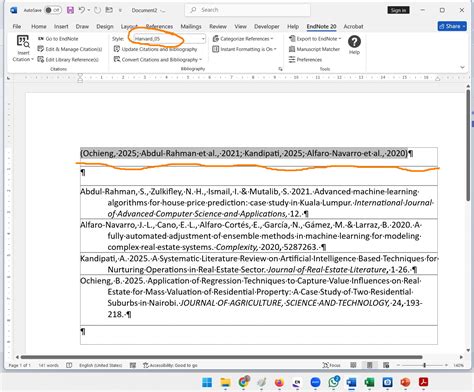Open Customize Quick Access Toolbar dropdown

pos(120,10)
